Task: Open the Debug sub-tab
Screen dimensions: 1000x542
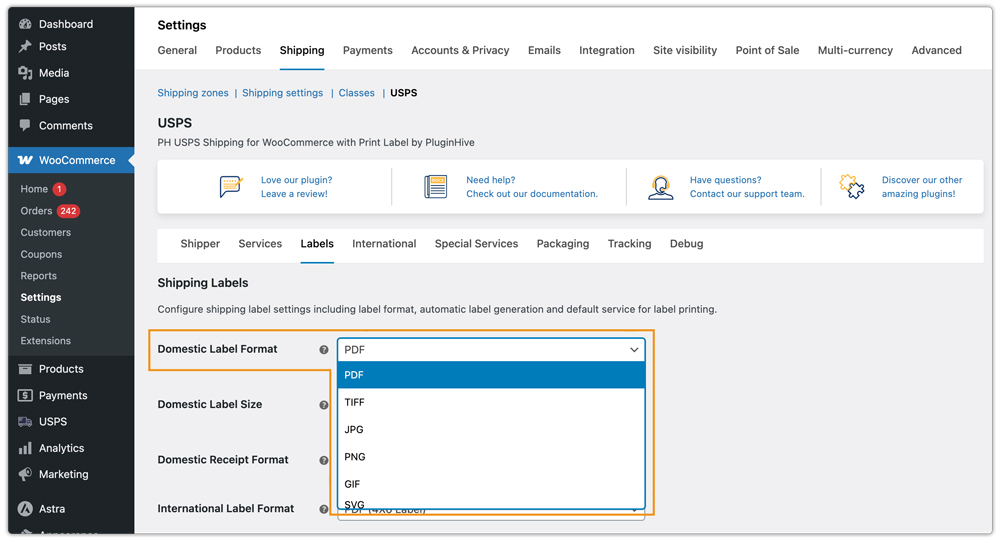Action: point(686,244)
